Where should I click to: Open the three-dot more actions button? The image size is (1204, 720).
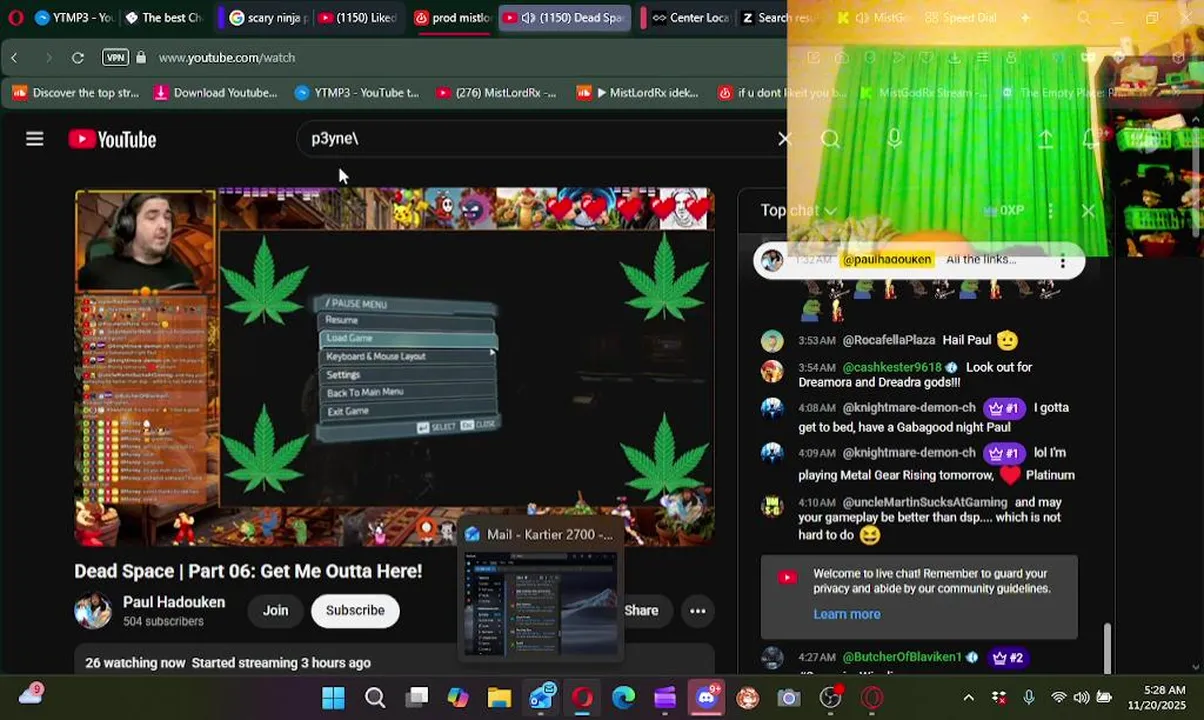(698, 610)
